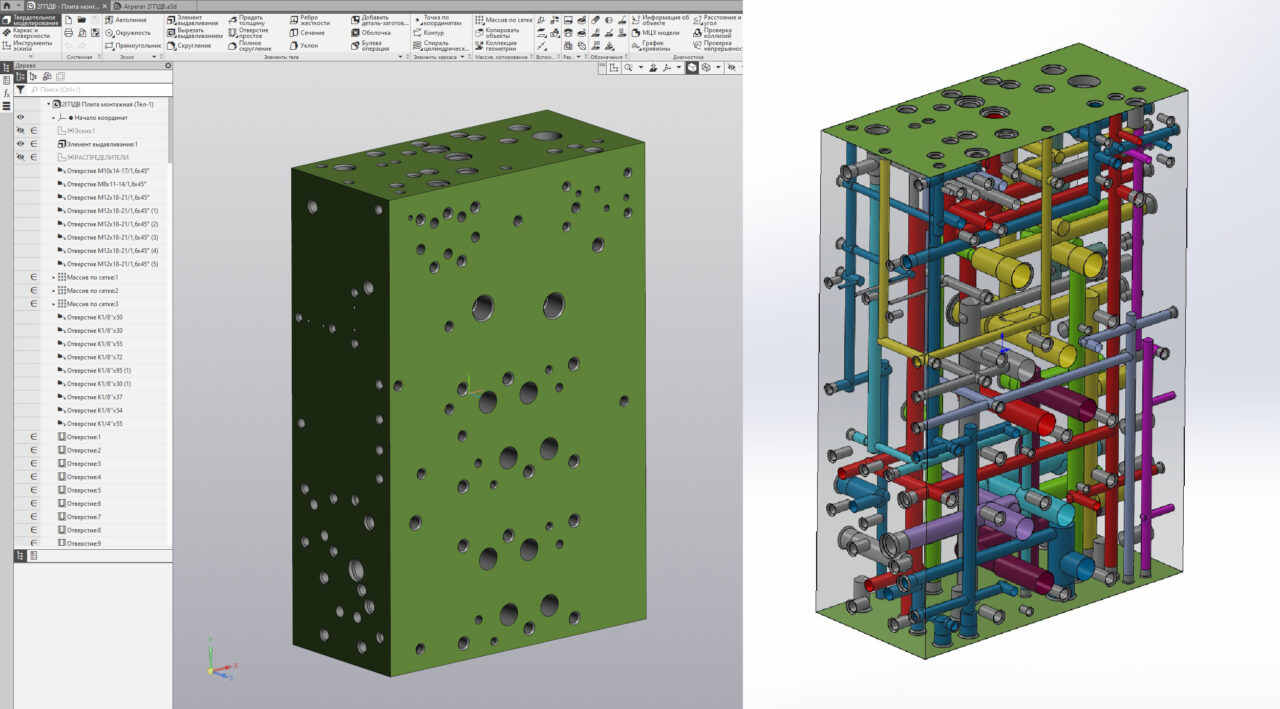Viewport: 1280px width, 709px height.
Task: Show hidden РАСПРЕДЕЛИТЕЛИ sketch via eye
Action: tap(20, 157)
